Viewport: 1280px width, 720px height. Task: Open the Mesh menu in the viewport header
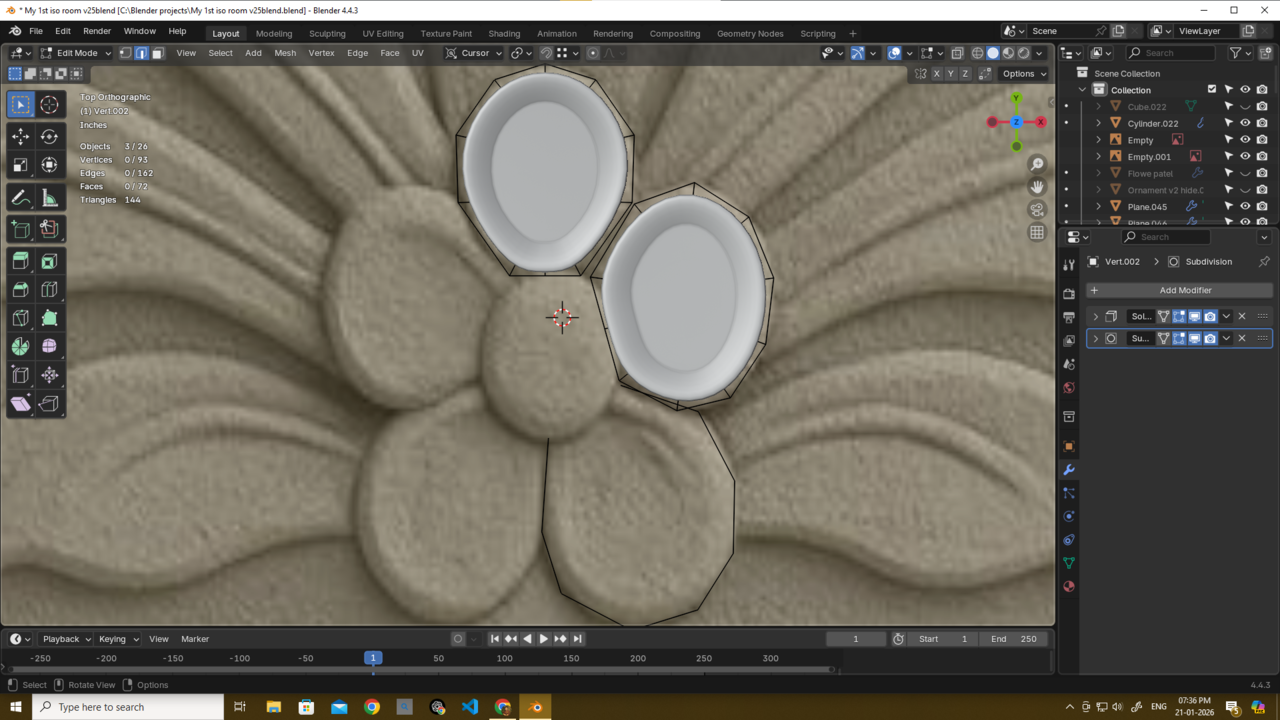(x=285, y=53)
